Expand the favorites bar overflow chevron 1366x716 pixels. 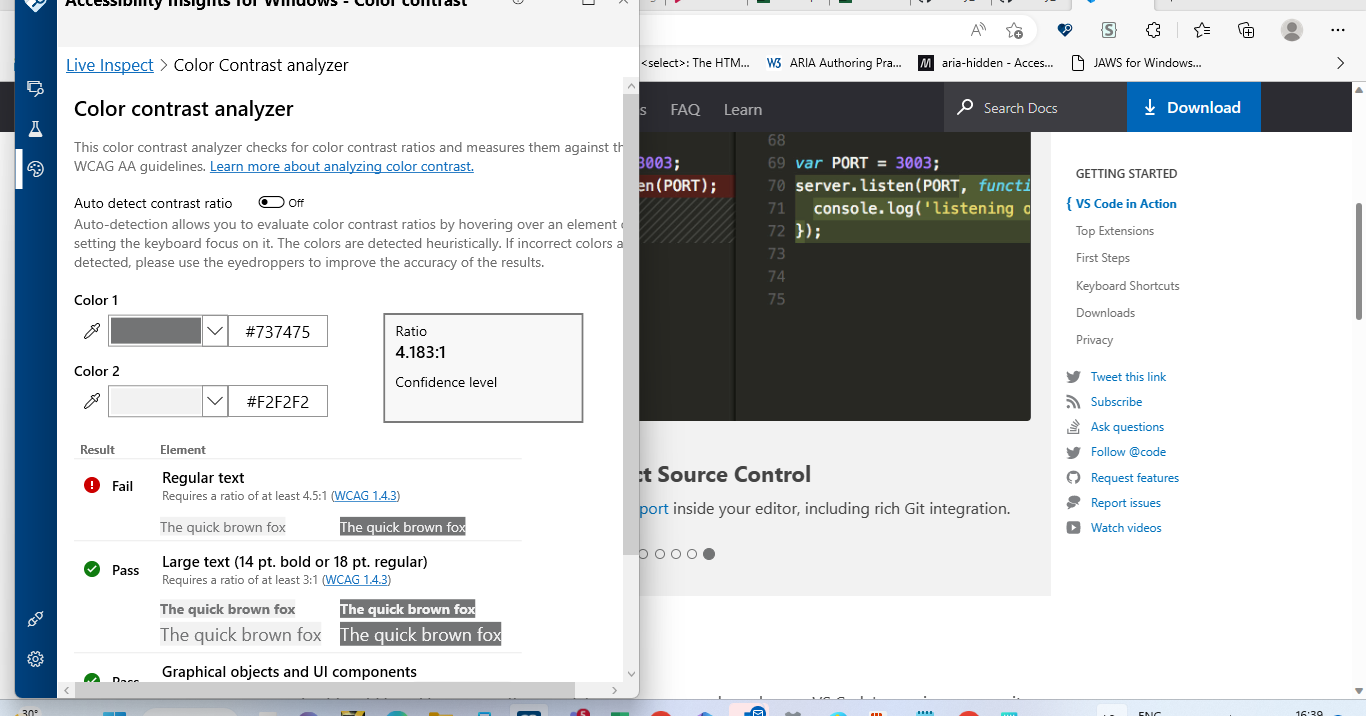point(1341,62)
